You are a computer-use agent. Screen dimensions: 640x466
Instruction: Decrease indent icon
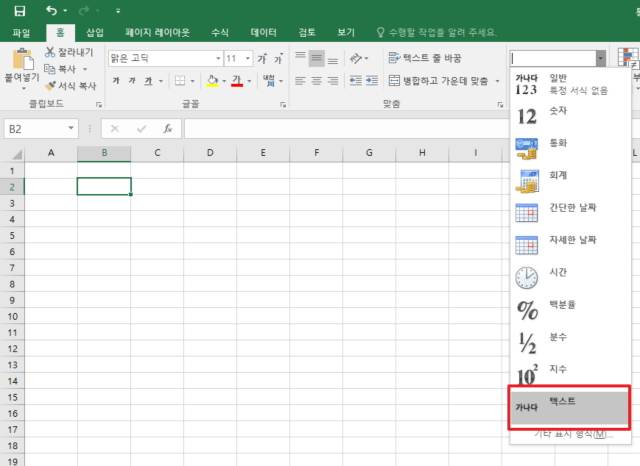(356, 81)
